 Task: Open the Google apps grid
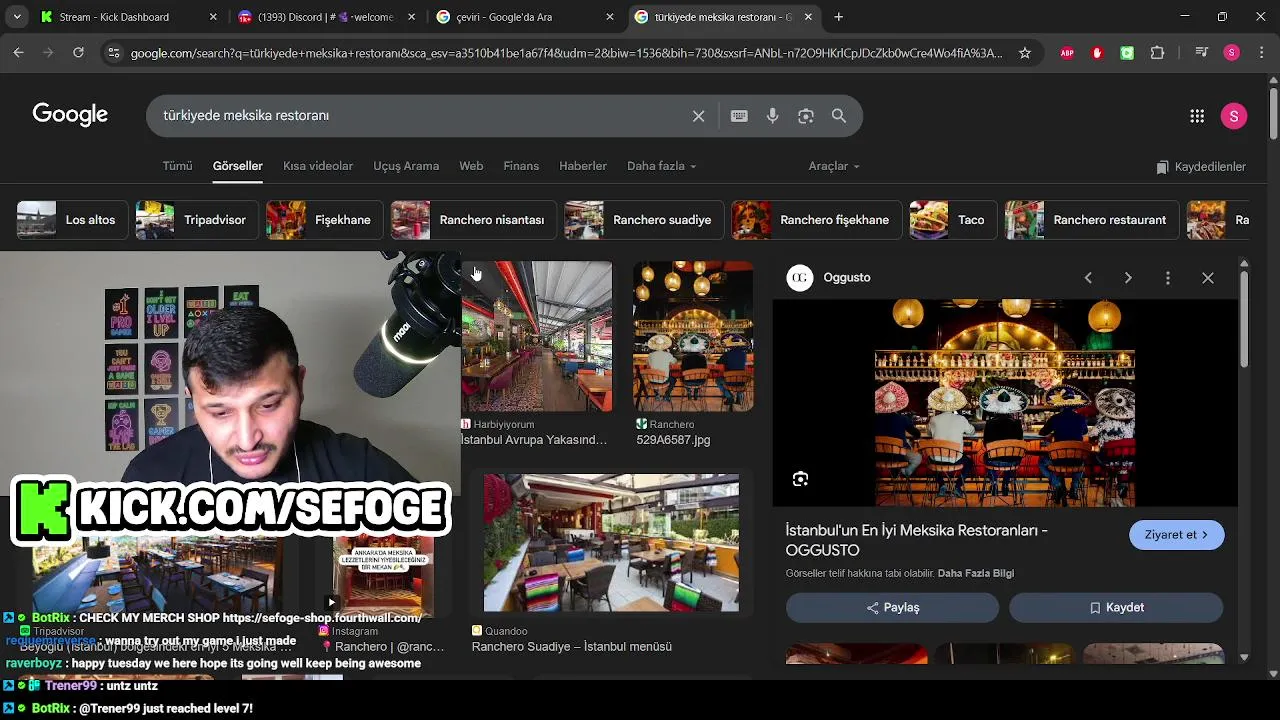click(x=1197, y=116)
